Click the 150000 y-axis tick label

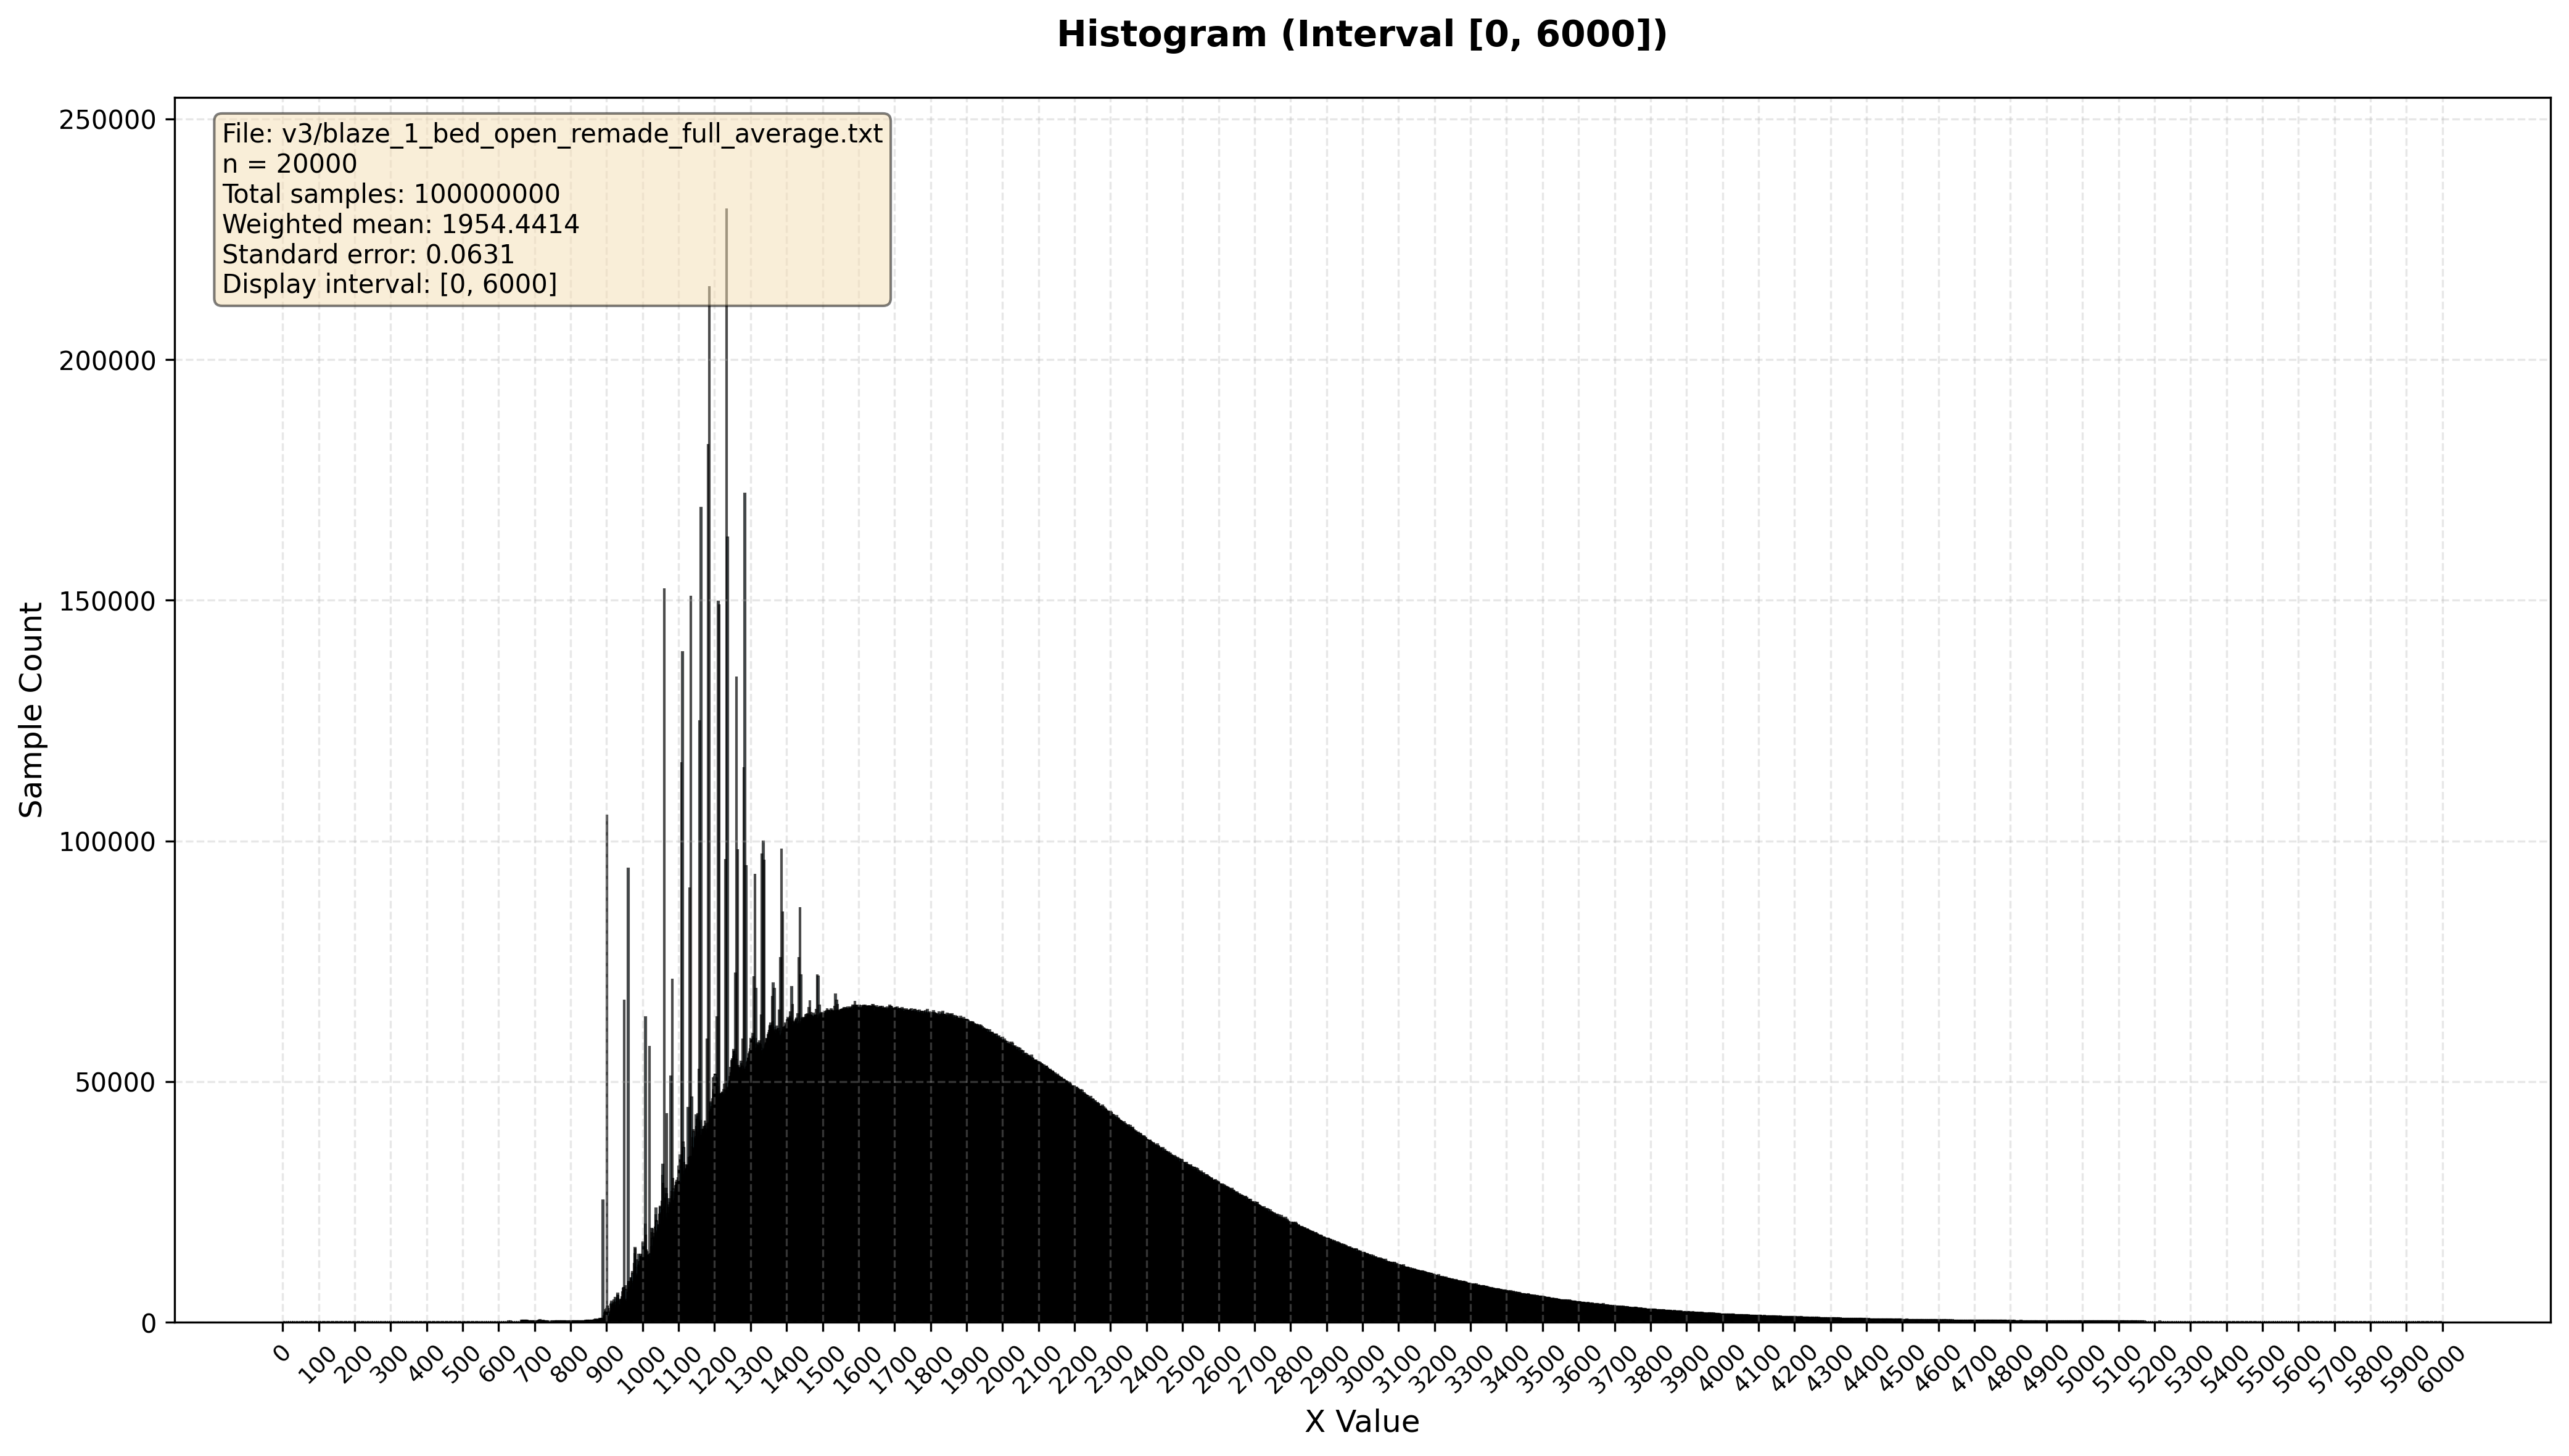click(108, 601)
